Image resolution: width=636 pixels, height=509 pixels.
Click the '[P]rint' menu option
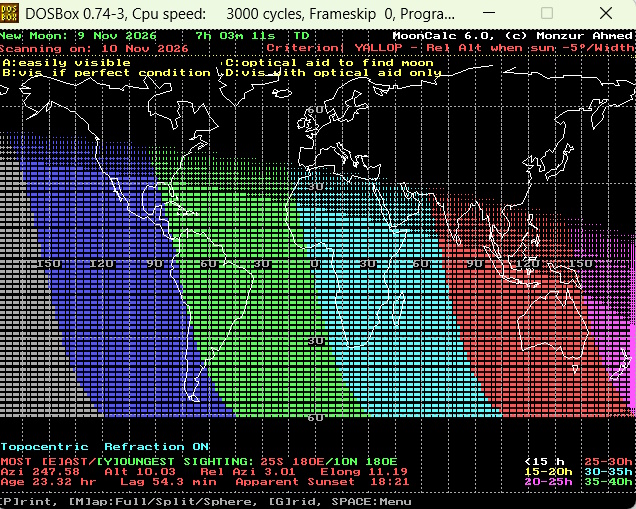pos(28,502)
